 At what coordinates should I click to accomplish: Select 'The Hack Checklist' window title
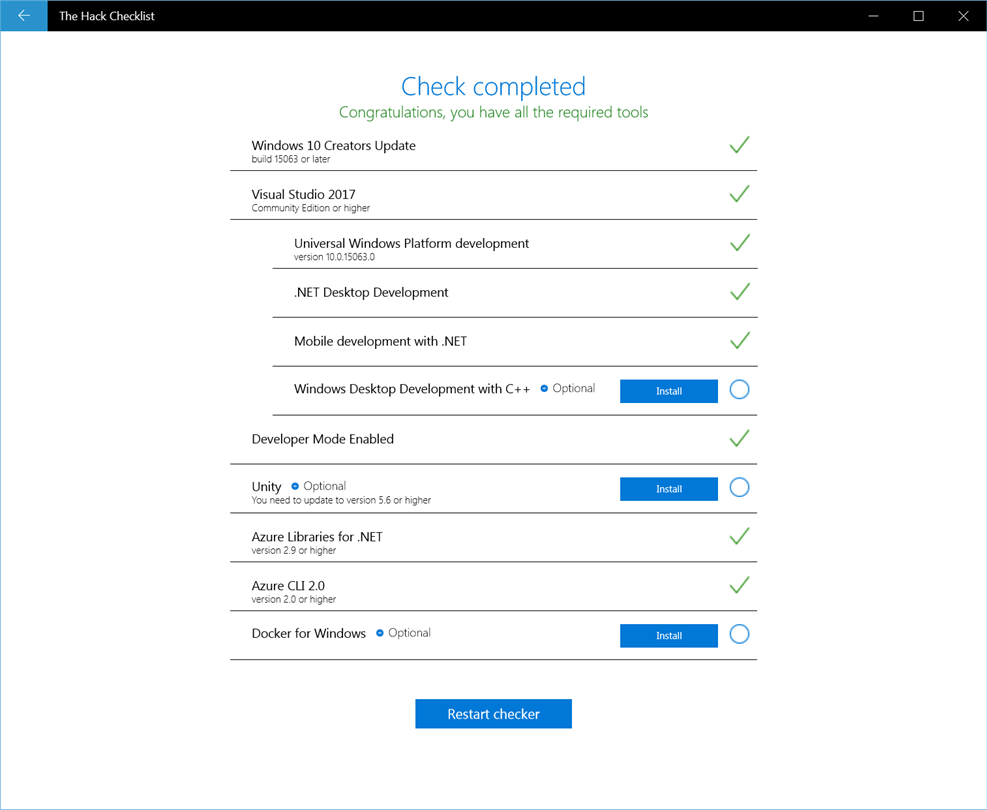106,16
